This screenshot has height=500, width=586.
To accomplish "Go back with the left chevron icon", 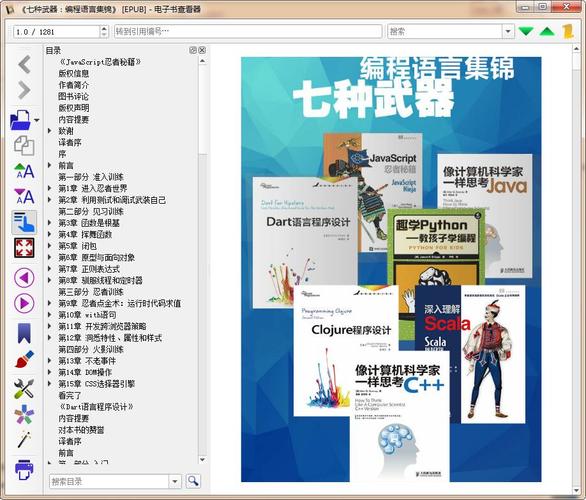I will [x=24, y=64].
